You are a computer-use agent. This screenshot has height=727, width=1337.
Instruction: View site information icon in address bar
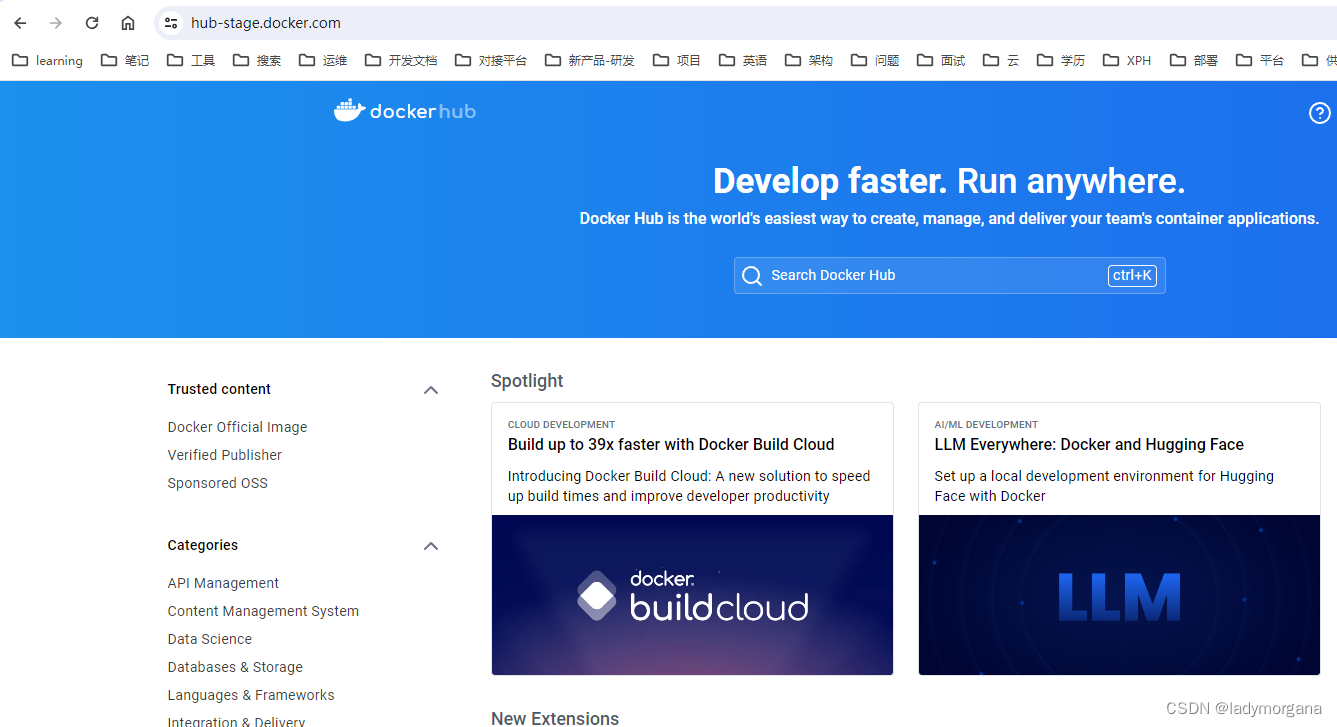pos(171,23)
